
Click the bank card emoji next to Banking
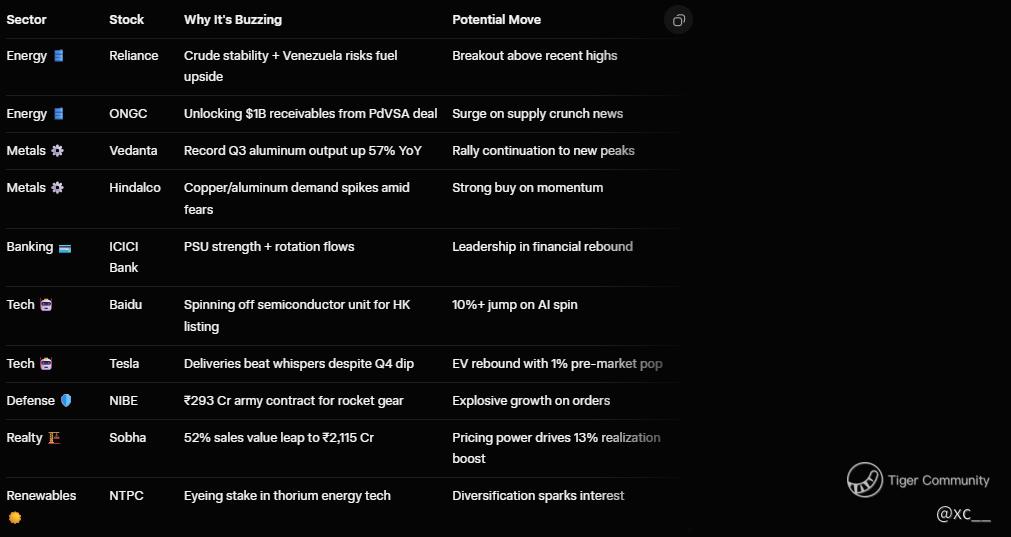point(65,247)
